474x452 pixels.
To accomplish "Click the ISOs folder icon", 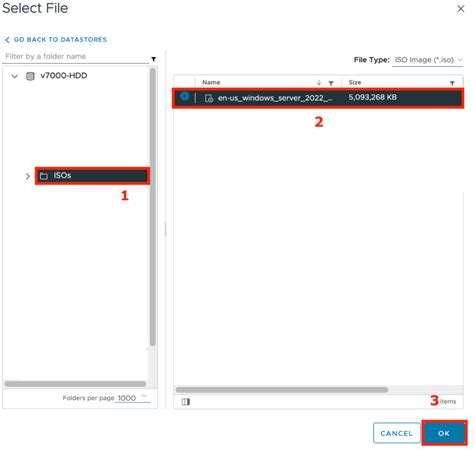I will tap(44, 176).
